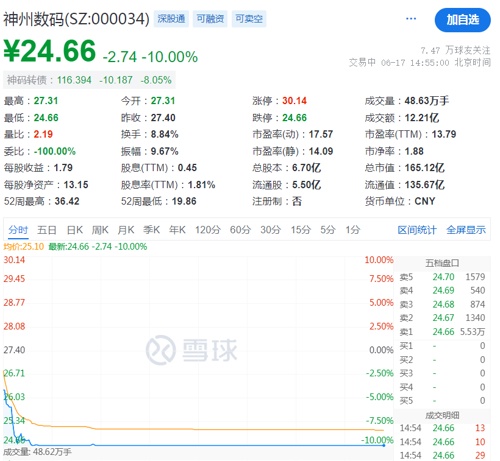Click the 五档盘口 order book header
The width and height of the screenshot is (500, 461).
[x=442, y=263]
